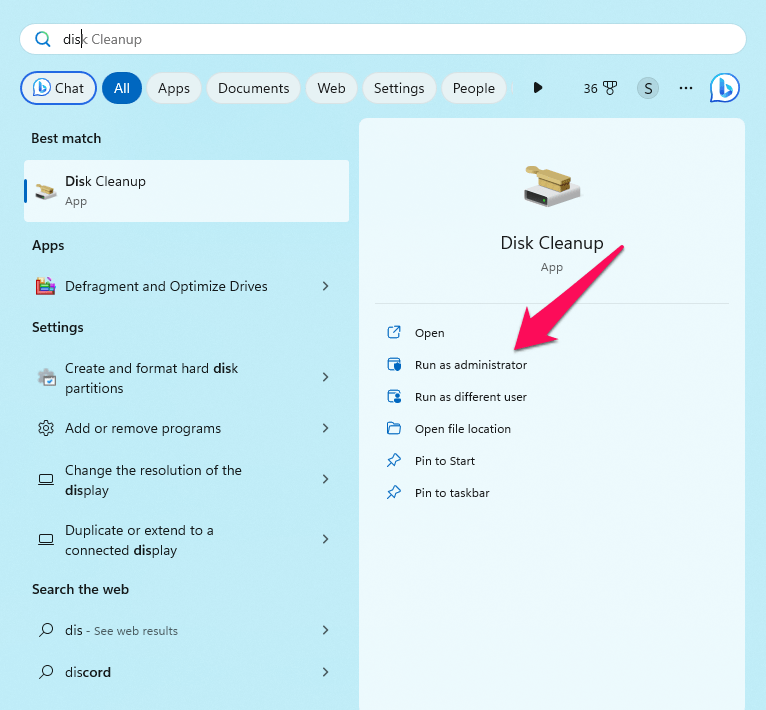
Task: Open Defragment and Optimize Drives app
Action: pos(166,286)
